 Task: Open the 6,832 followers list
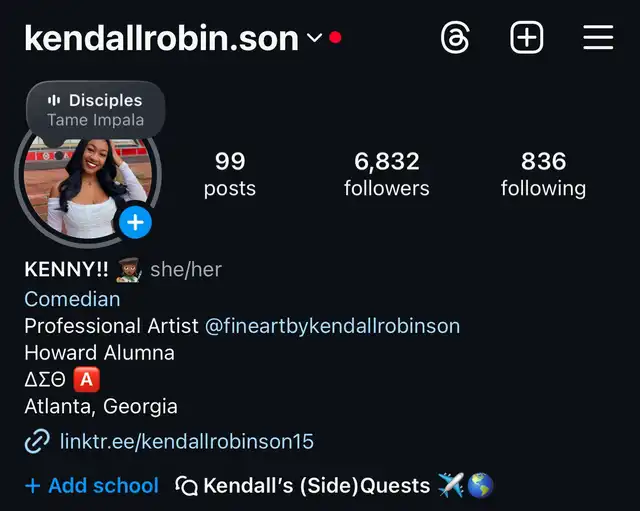tap(387, 174)
